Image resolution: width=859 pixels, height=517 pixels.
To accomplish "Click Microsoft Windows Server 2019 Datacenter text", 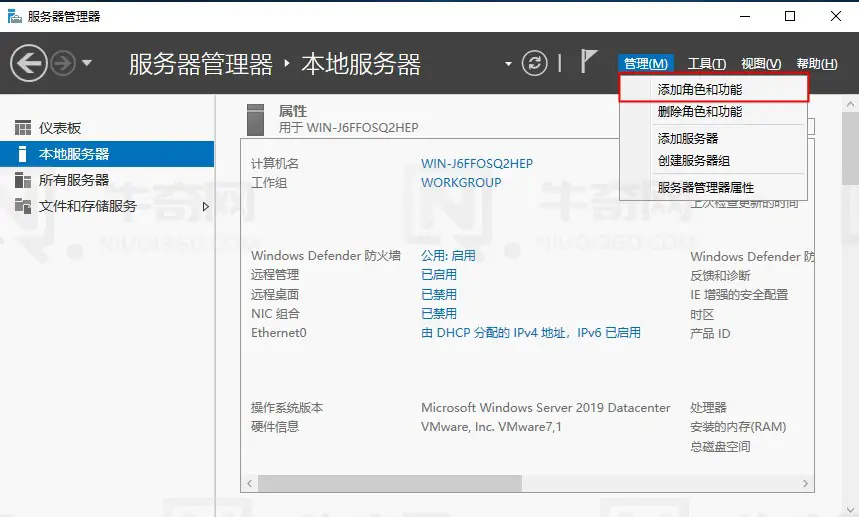I will [x=546, y=407].
